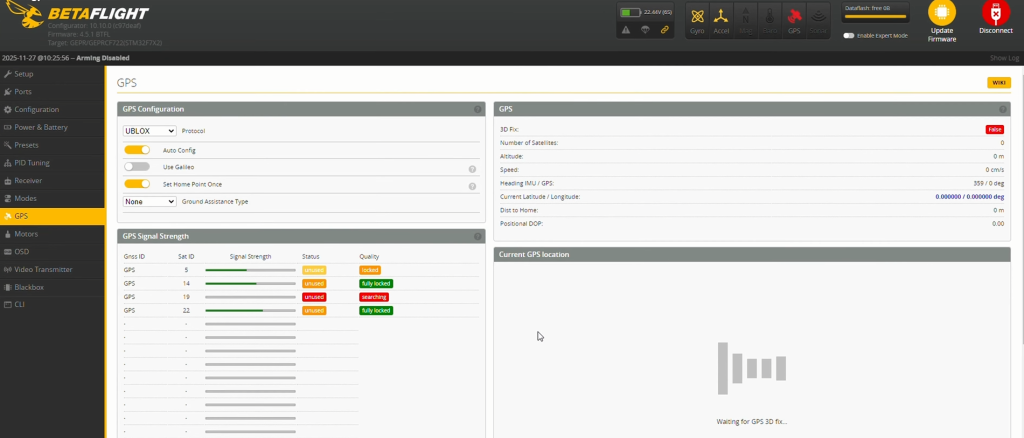Click help icon beside Use Galileo
Viewport: 1024px width, 438px height.
[x=471, y=169]
